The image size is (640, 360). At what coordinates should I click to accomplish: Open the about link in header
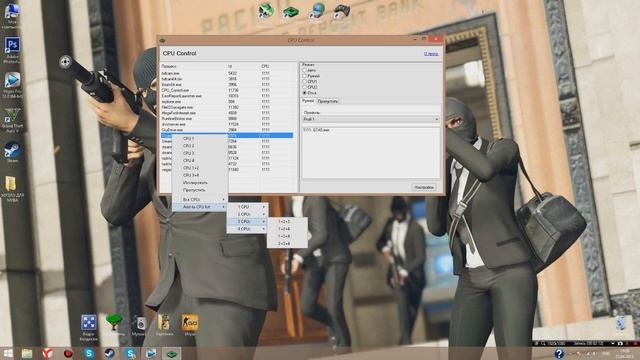pyautogui.click(x=431, y=53)
